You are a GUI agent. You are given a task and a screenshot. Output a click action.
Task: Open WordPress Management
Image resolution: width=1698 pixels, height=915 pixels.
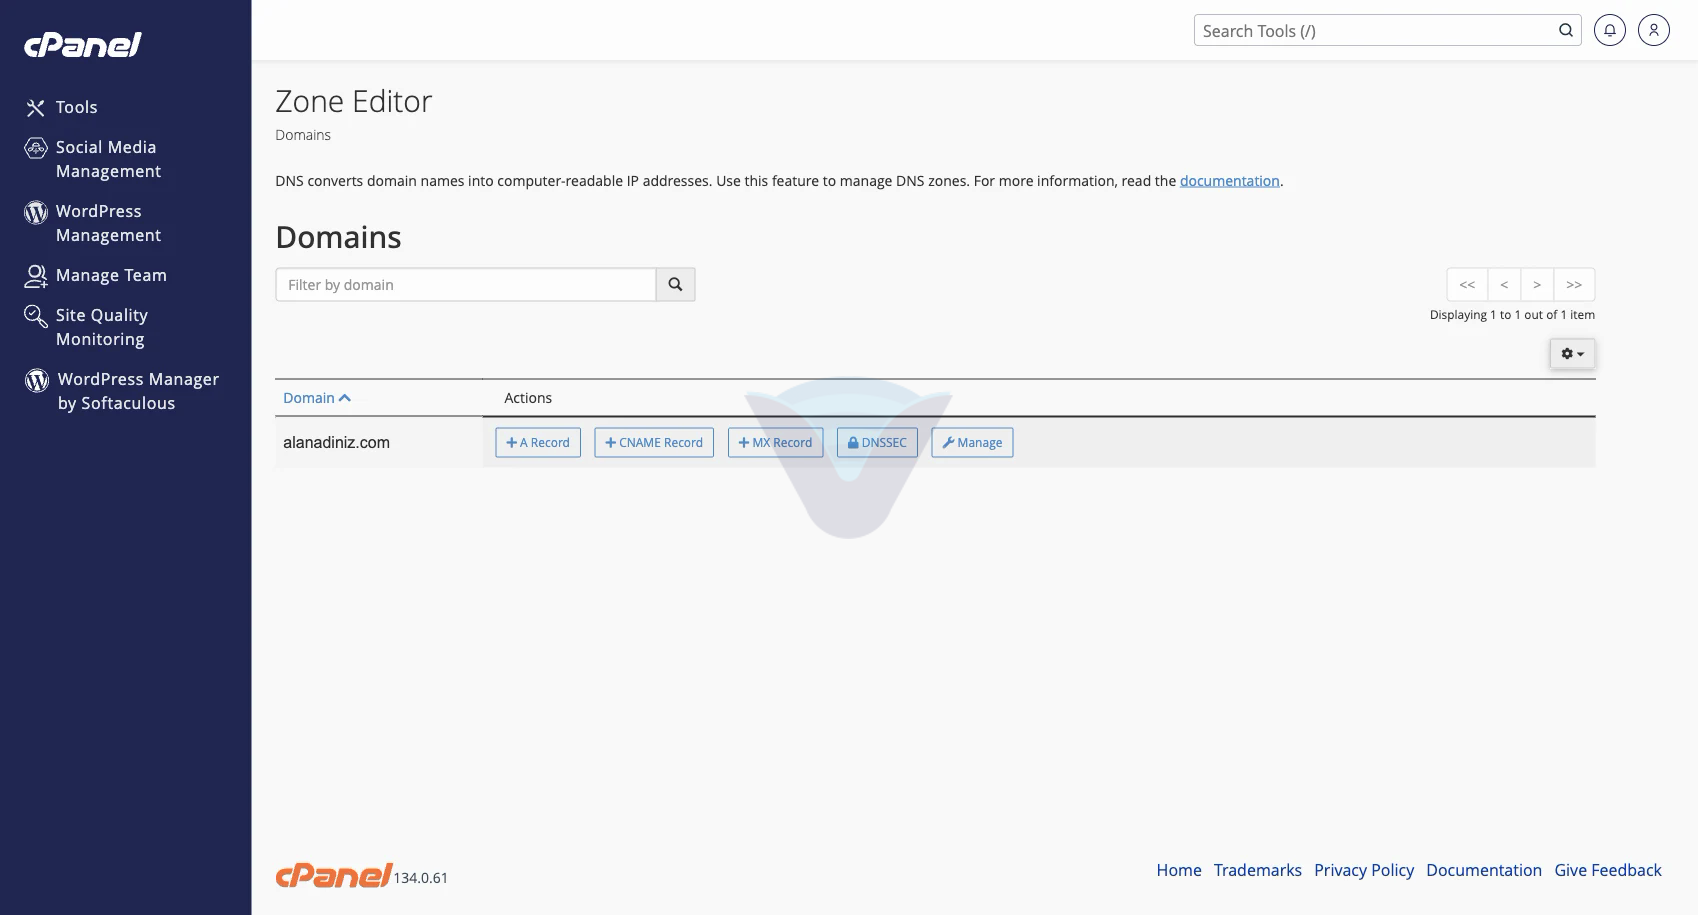93,223
